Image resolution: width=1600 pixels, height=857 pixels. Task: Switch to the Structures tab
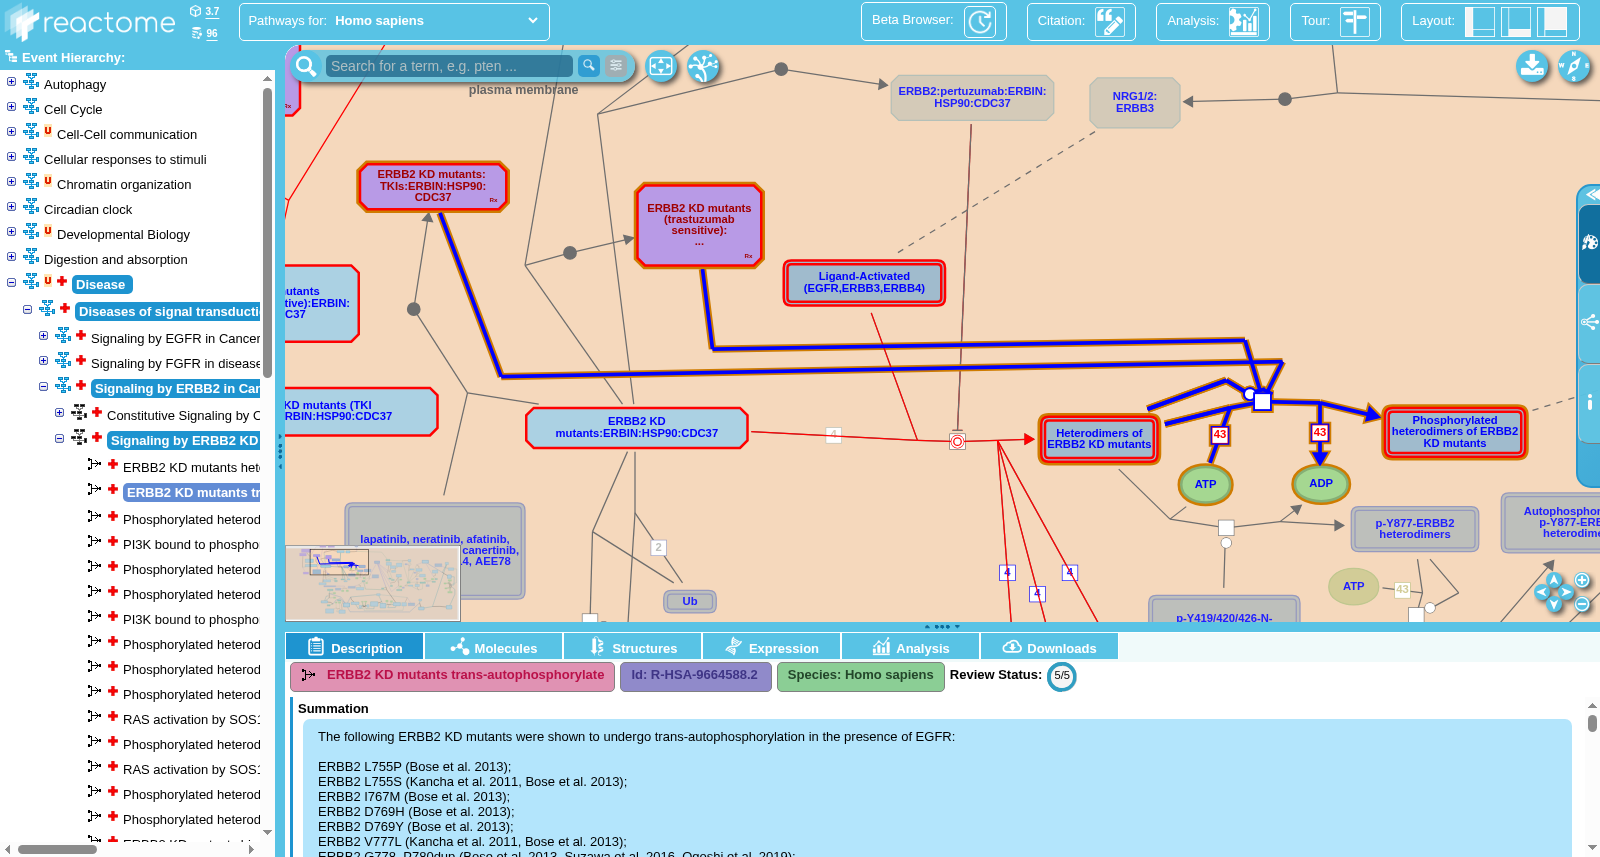pyautogui.click(x=632, y=647)
